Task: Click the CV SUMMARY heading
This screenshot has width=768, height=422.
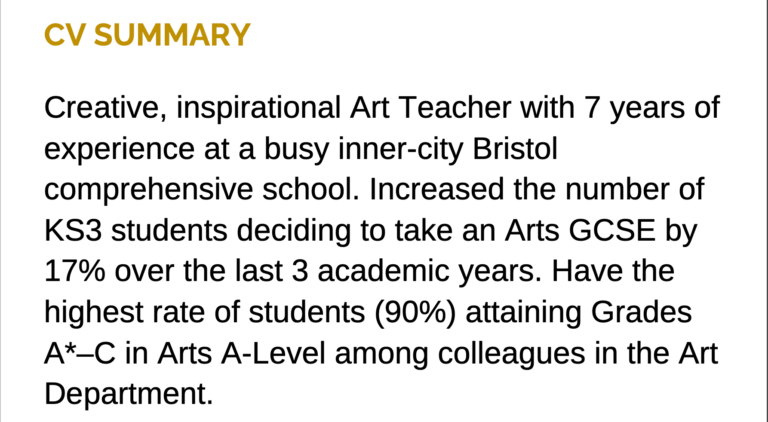Action: point(147,35)
